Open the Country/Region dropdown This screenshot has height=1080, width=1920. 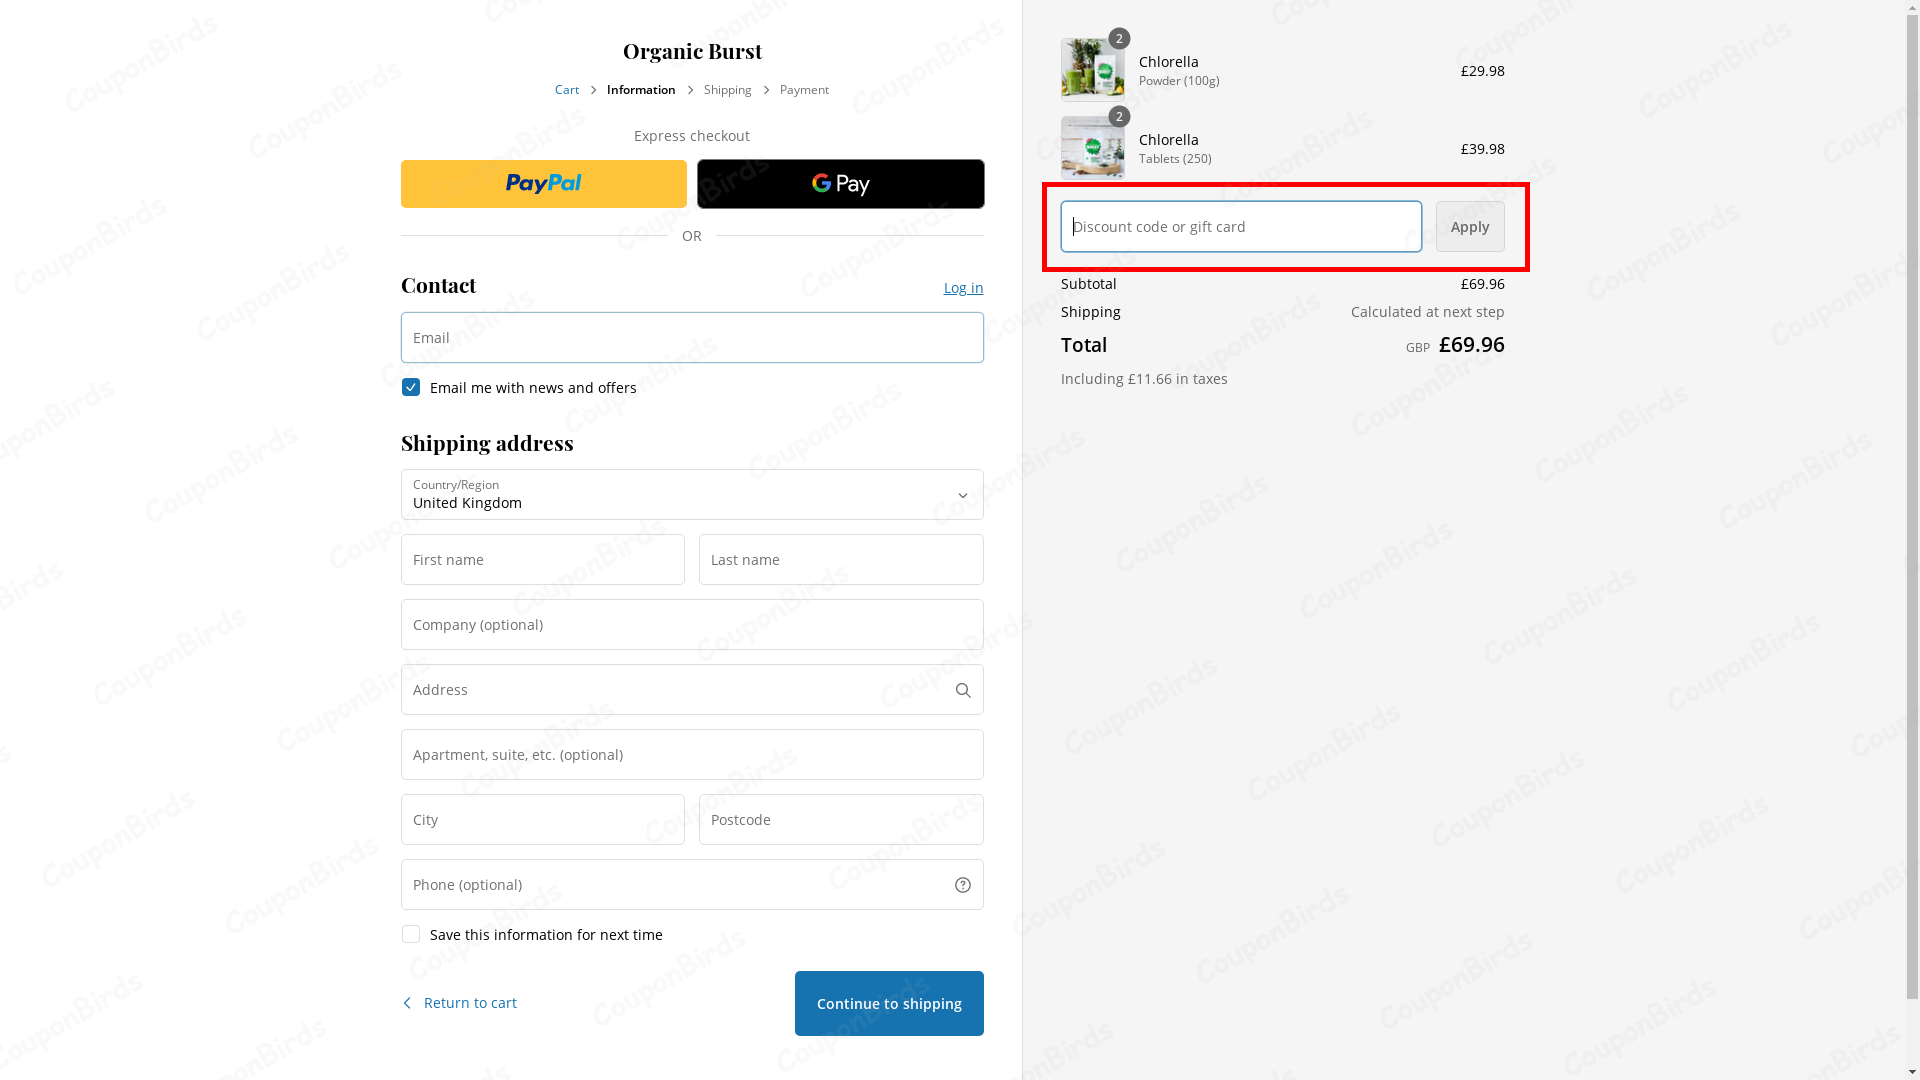(x=692, y=495)
